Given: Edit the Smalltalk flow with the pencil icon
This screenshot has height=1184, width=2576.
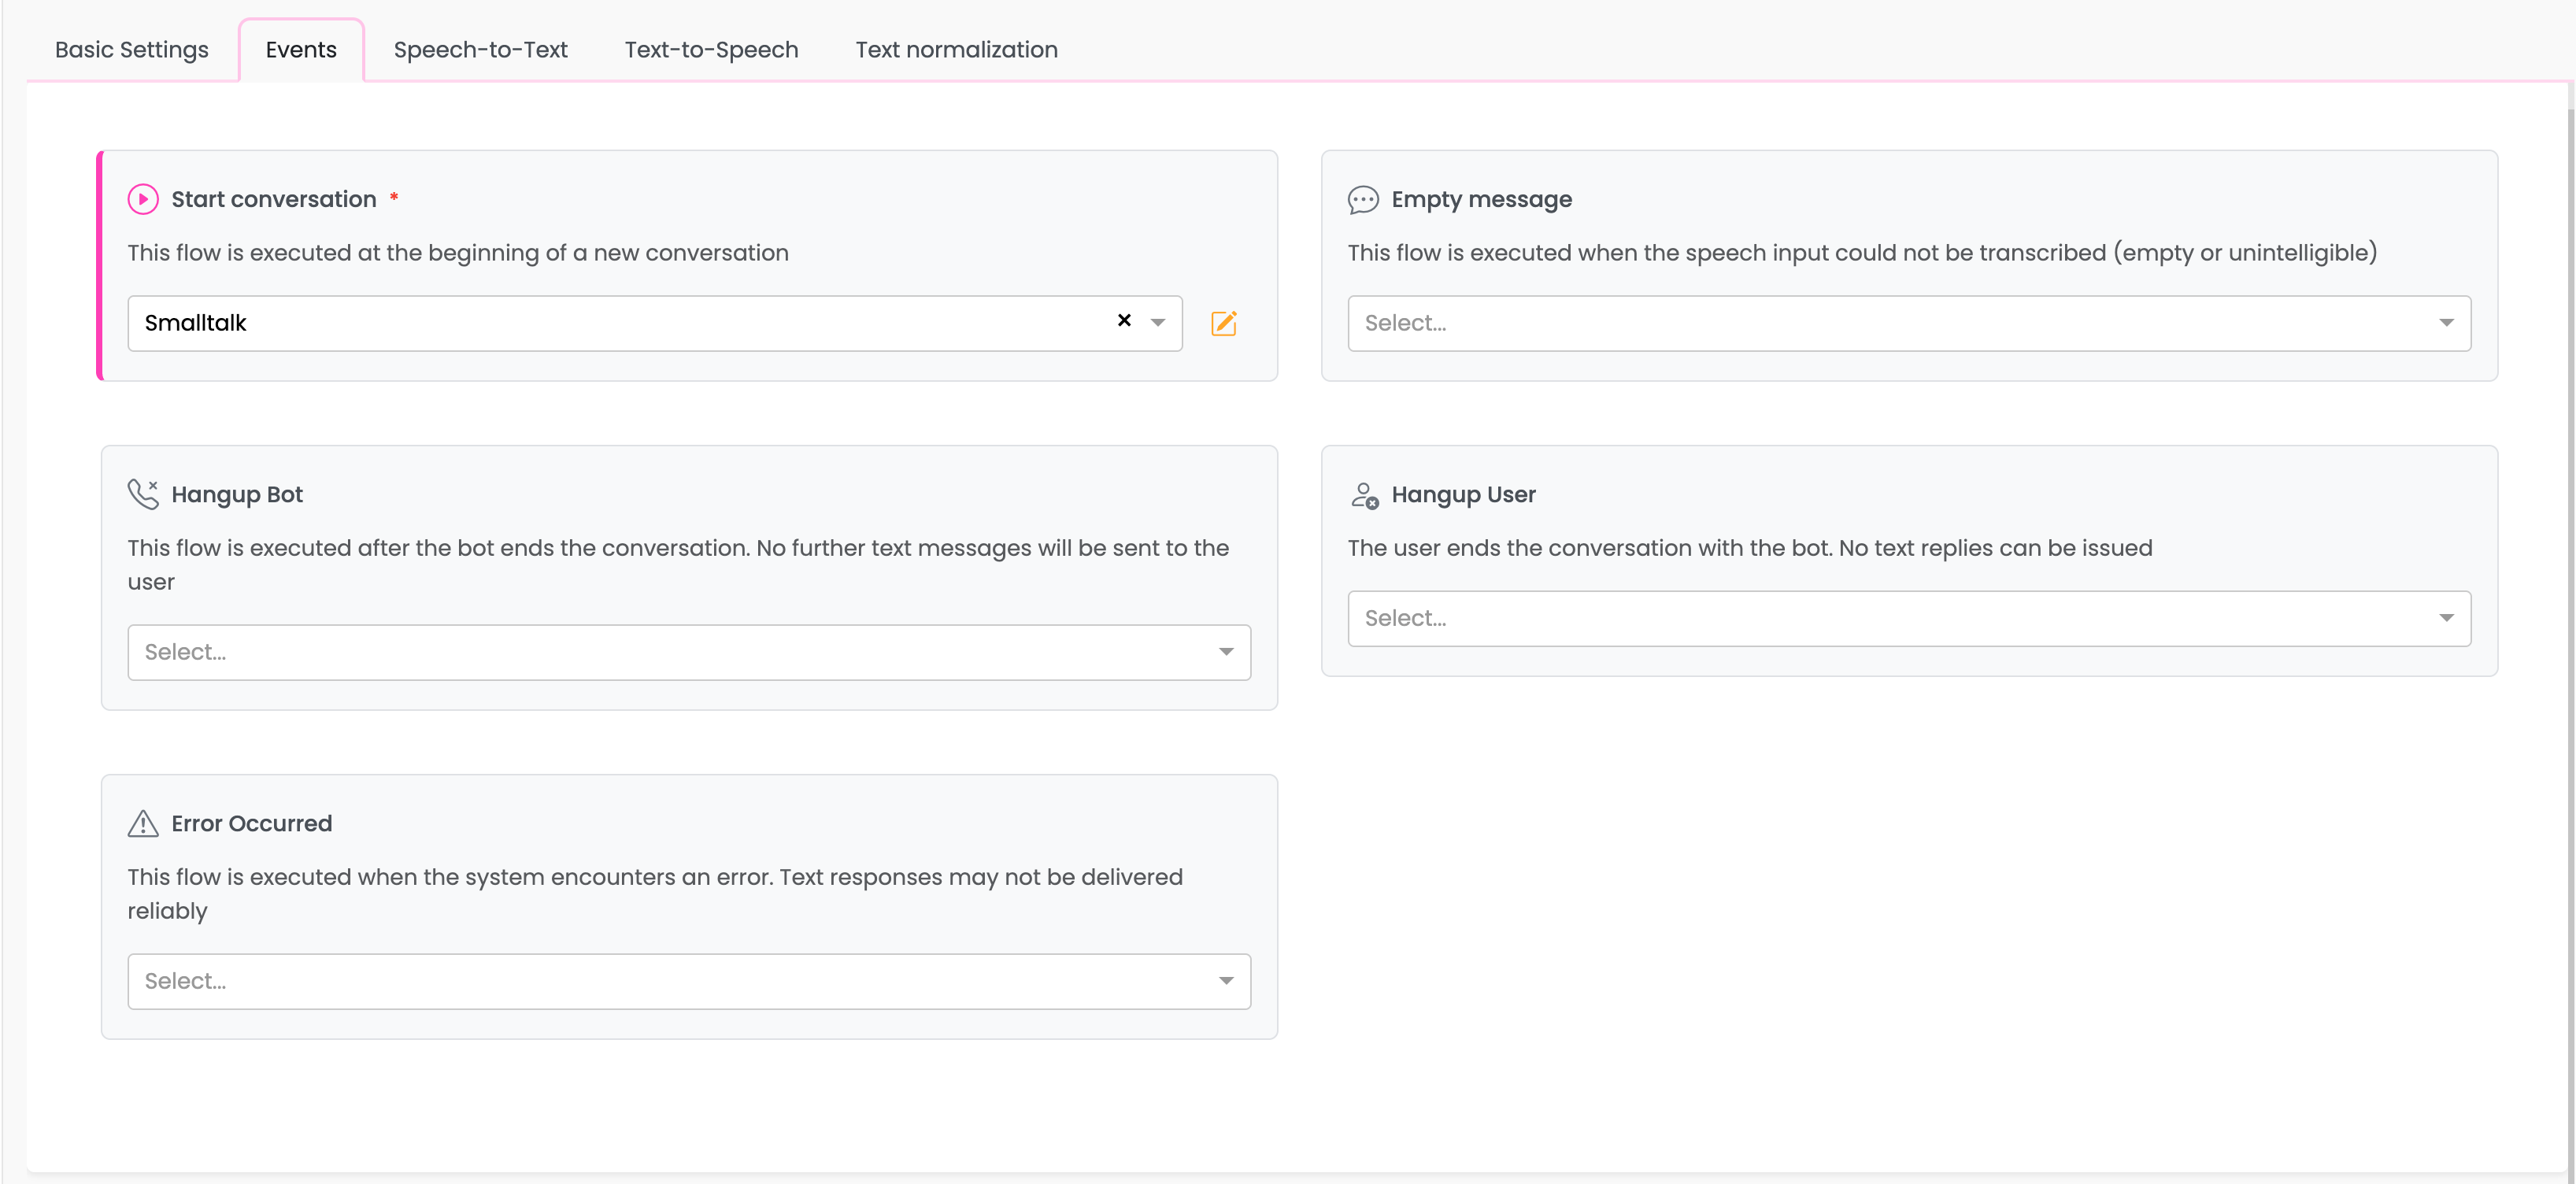Looking at the screenshot, I should (x=1224, y=323).
